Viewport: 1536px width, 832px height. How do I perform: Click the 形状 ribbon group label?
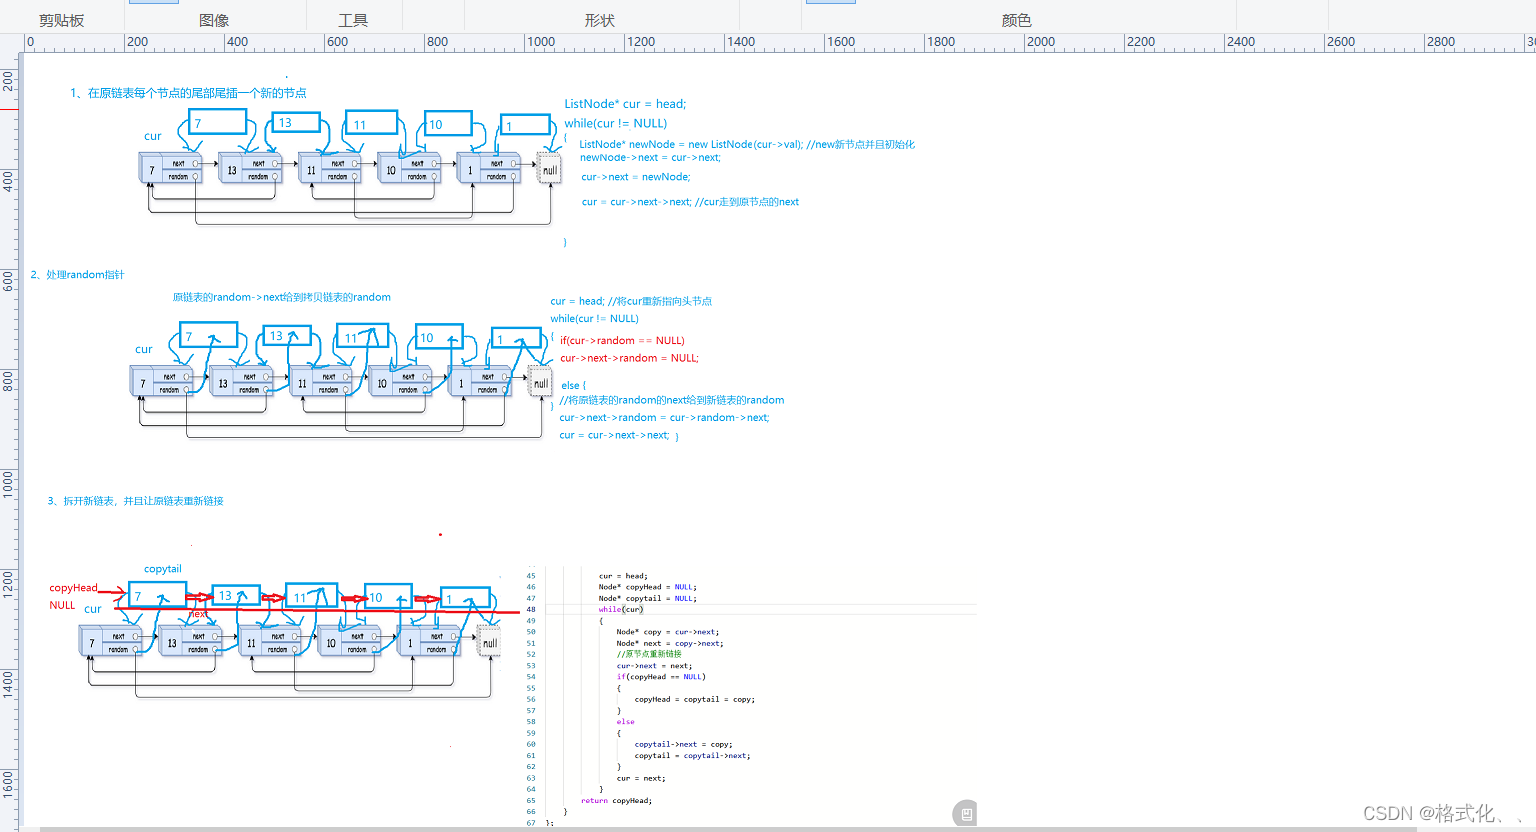pyautogui.click(x=600, y=20)
